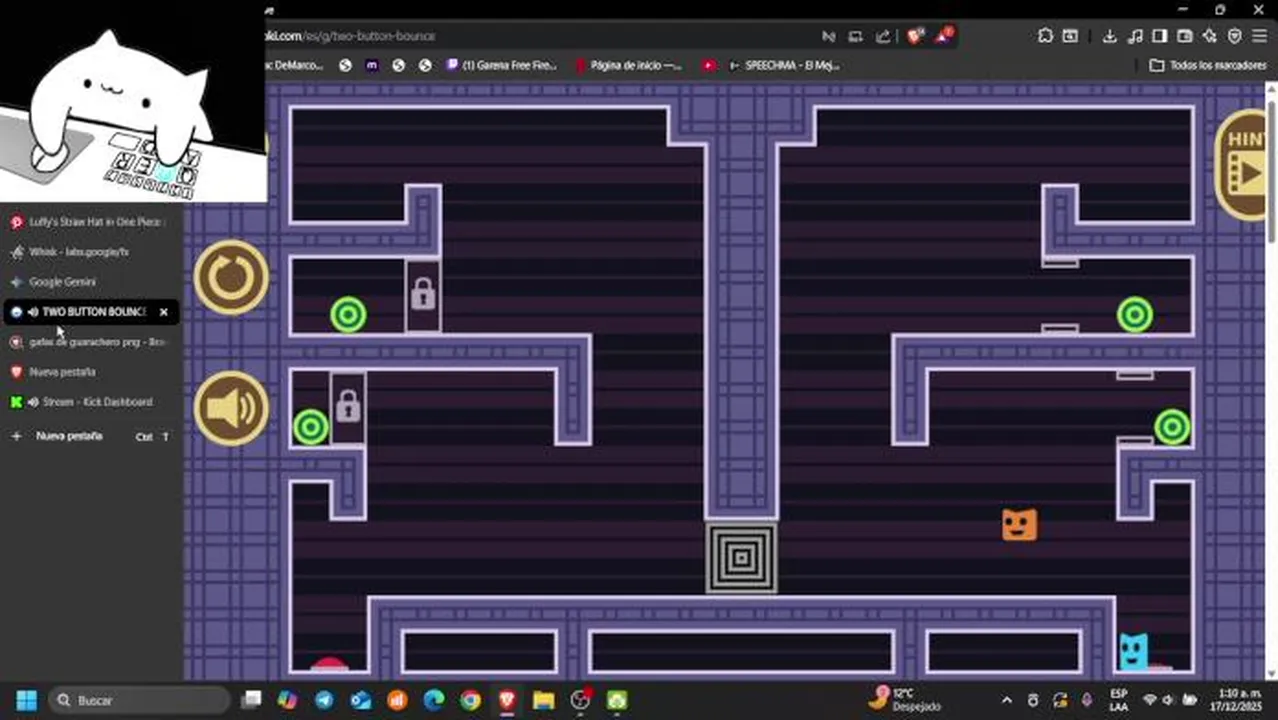Image resolution: width=1278 pixels, height=720 pixels.
Task: Expand the system tray hidden icons chevron
Action: pos(1006,700)
